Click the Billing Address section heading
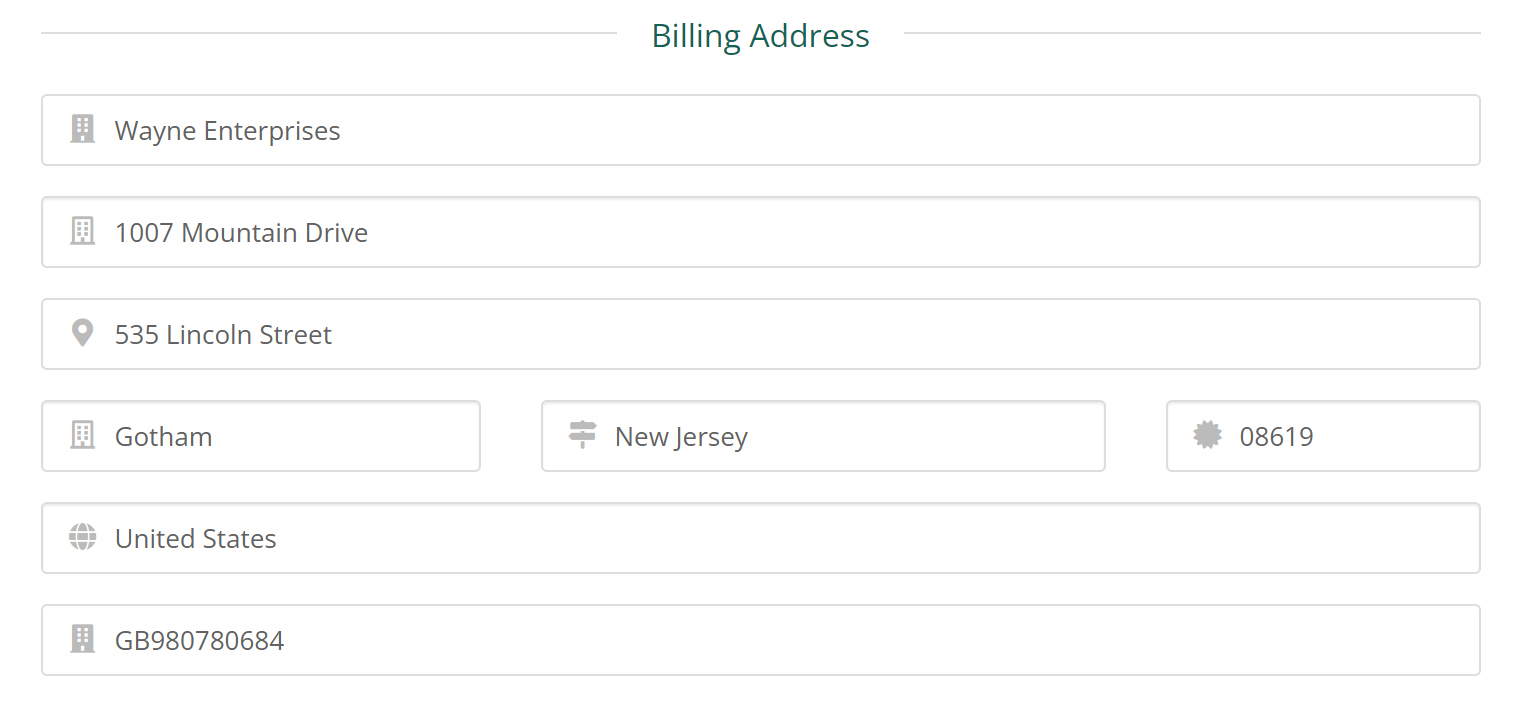Screen dimensions: 1523x706 point(760,36)
